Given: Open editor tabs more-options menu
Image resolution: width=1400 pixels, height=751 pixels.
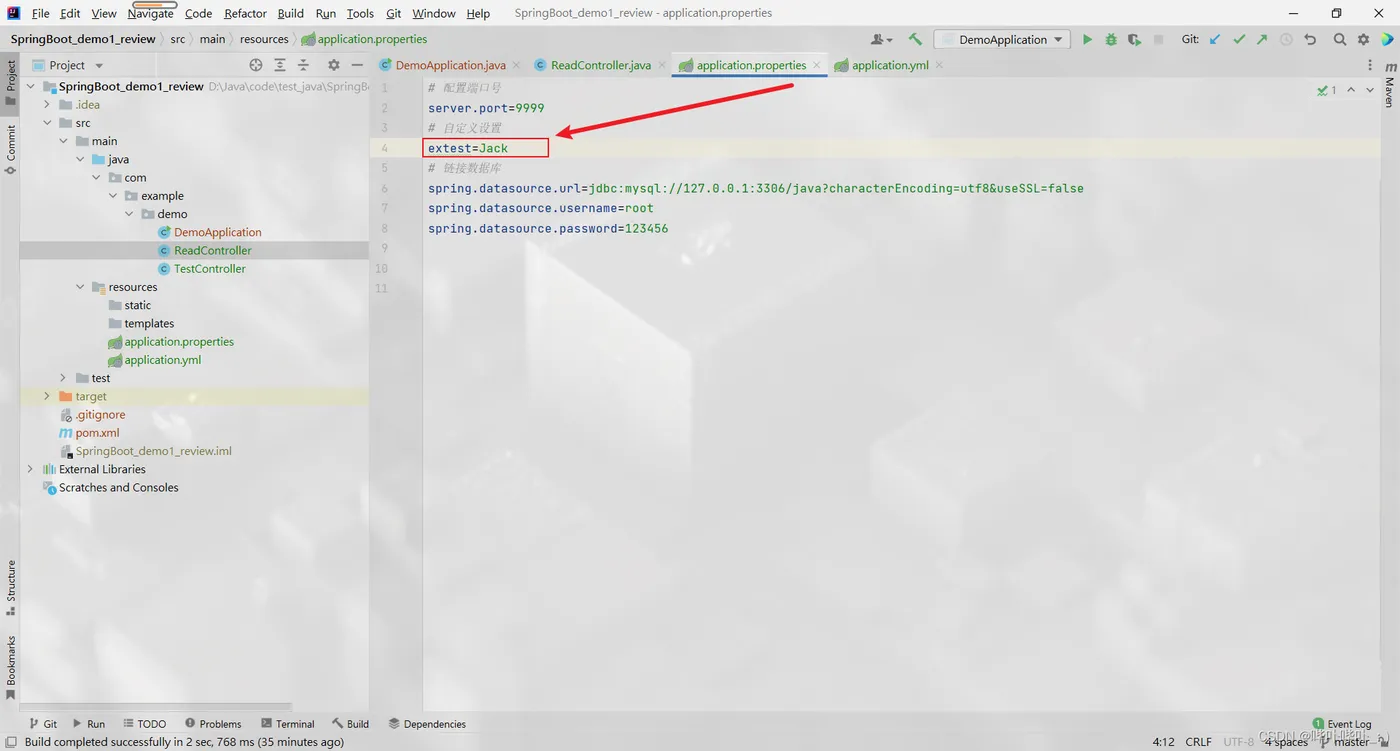Looking at the screenshot, I should click(x=1370, y=65).
